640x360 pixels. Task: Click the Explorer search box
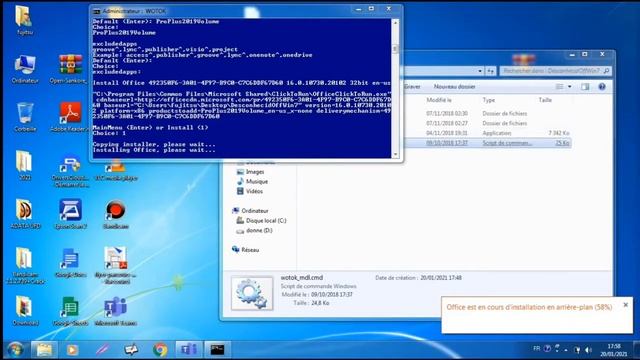coord(555,71)
